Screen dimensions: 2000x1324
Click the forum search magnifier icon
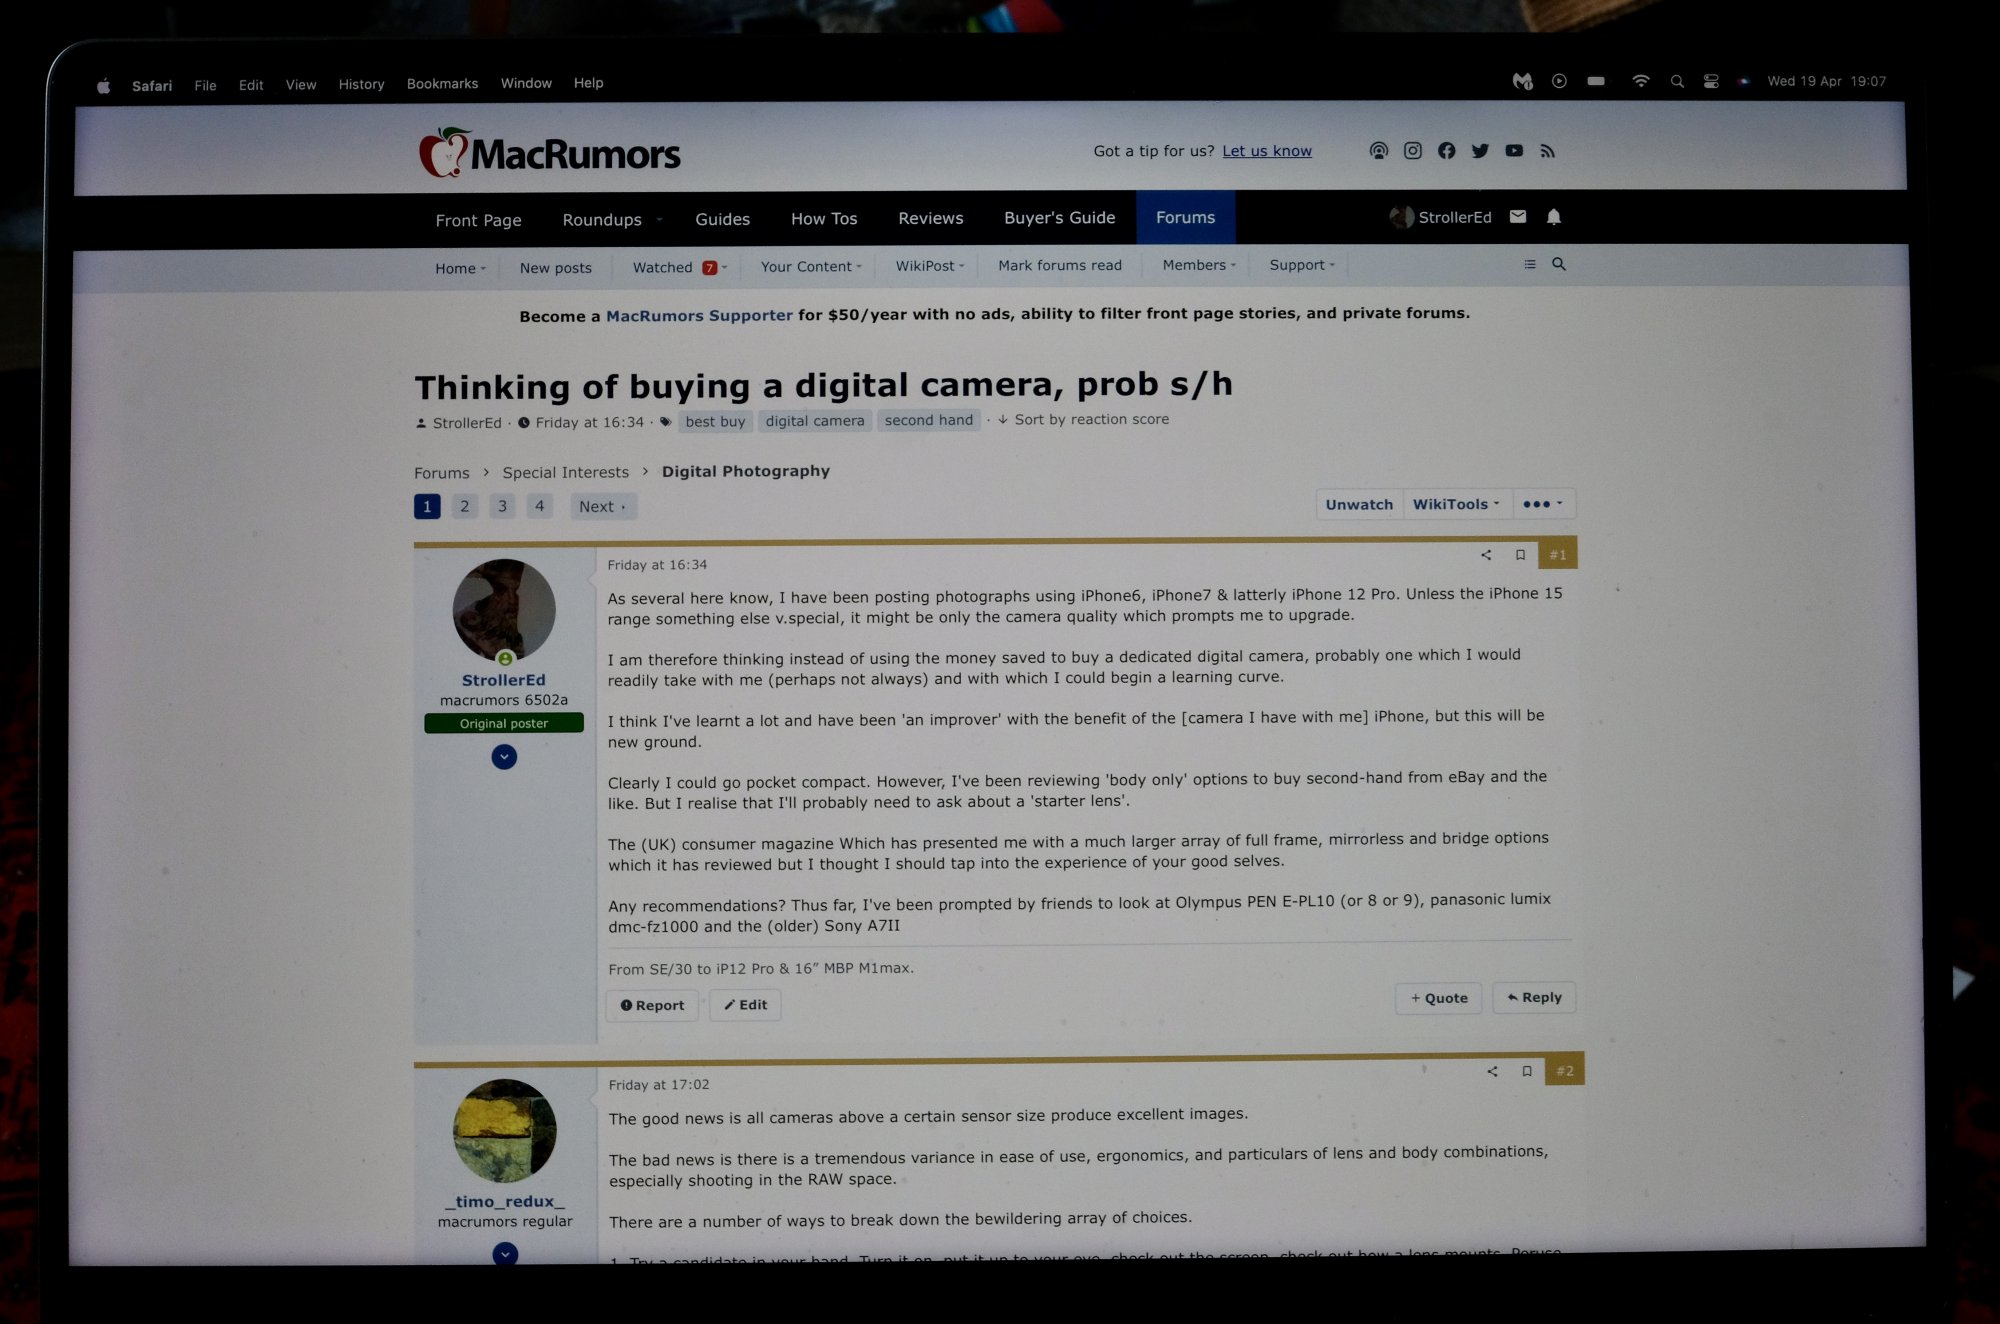1558,265
